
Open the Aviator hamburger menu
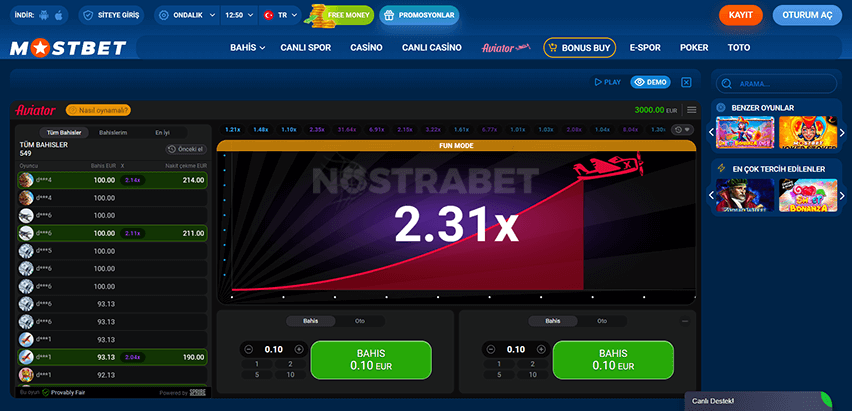pos(692,110)
